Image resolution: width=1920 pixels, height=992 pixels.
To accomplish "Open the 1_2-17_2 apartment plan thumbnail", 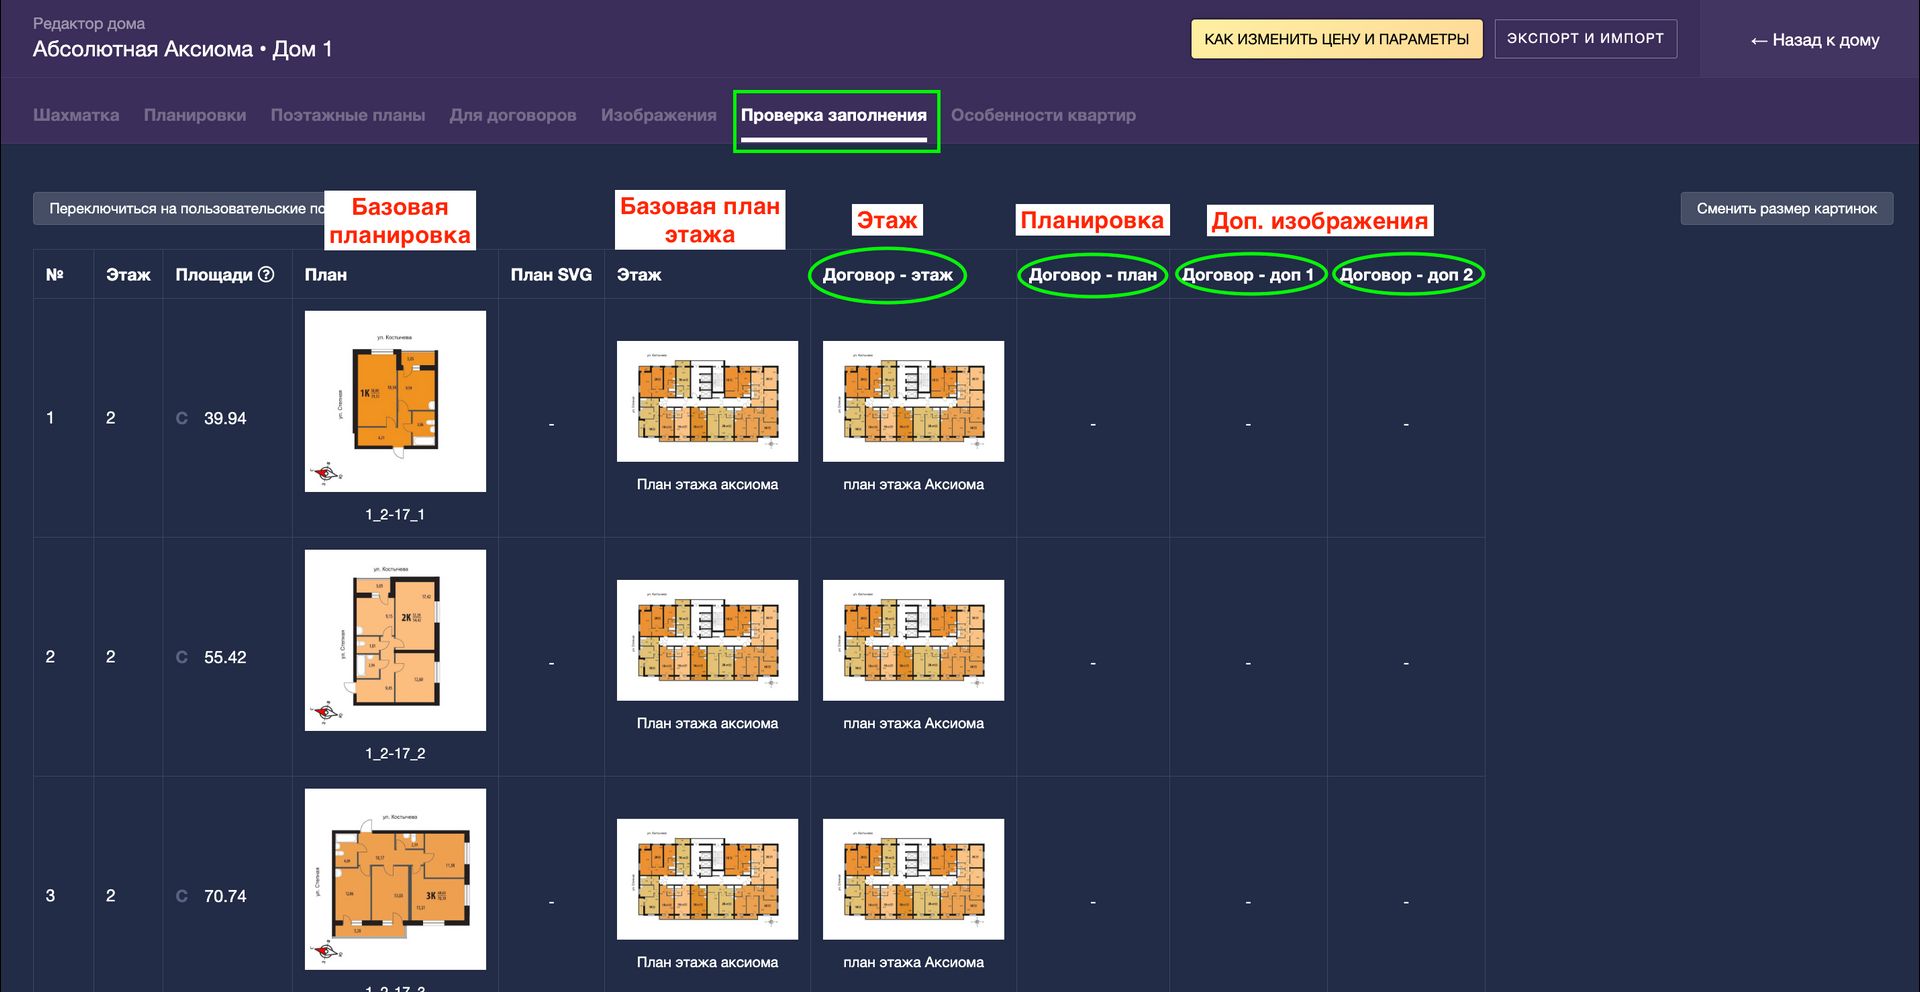I will [x=395, y=640].
